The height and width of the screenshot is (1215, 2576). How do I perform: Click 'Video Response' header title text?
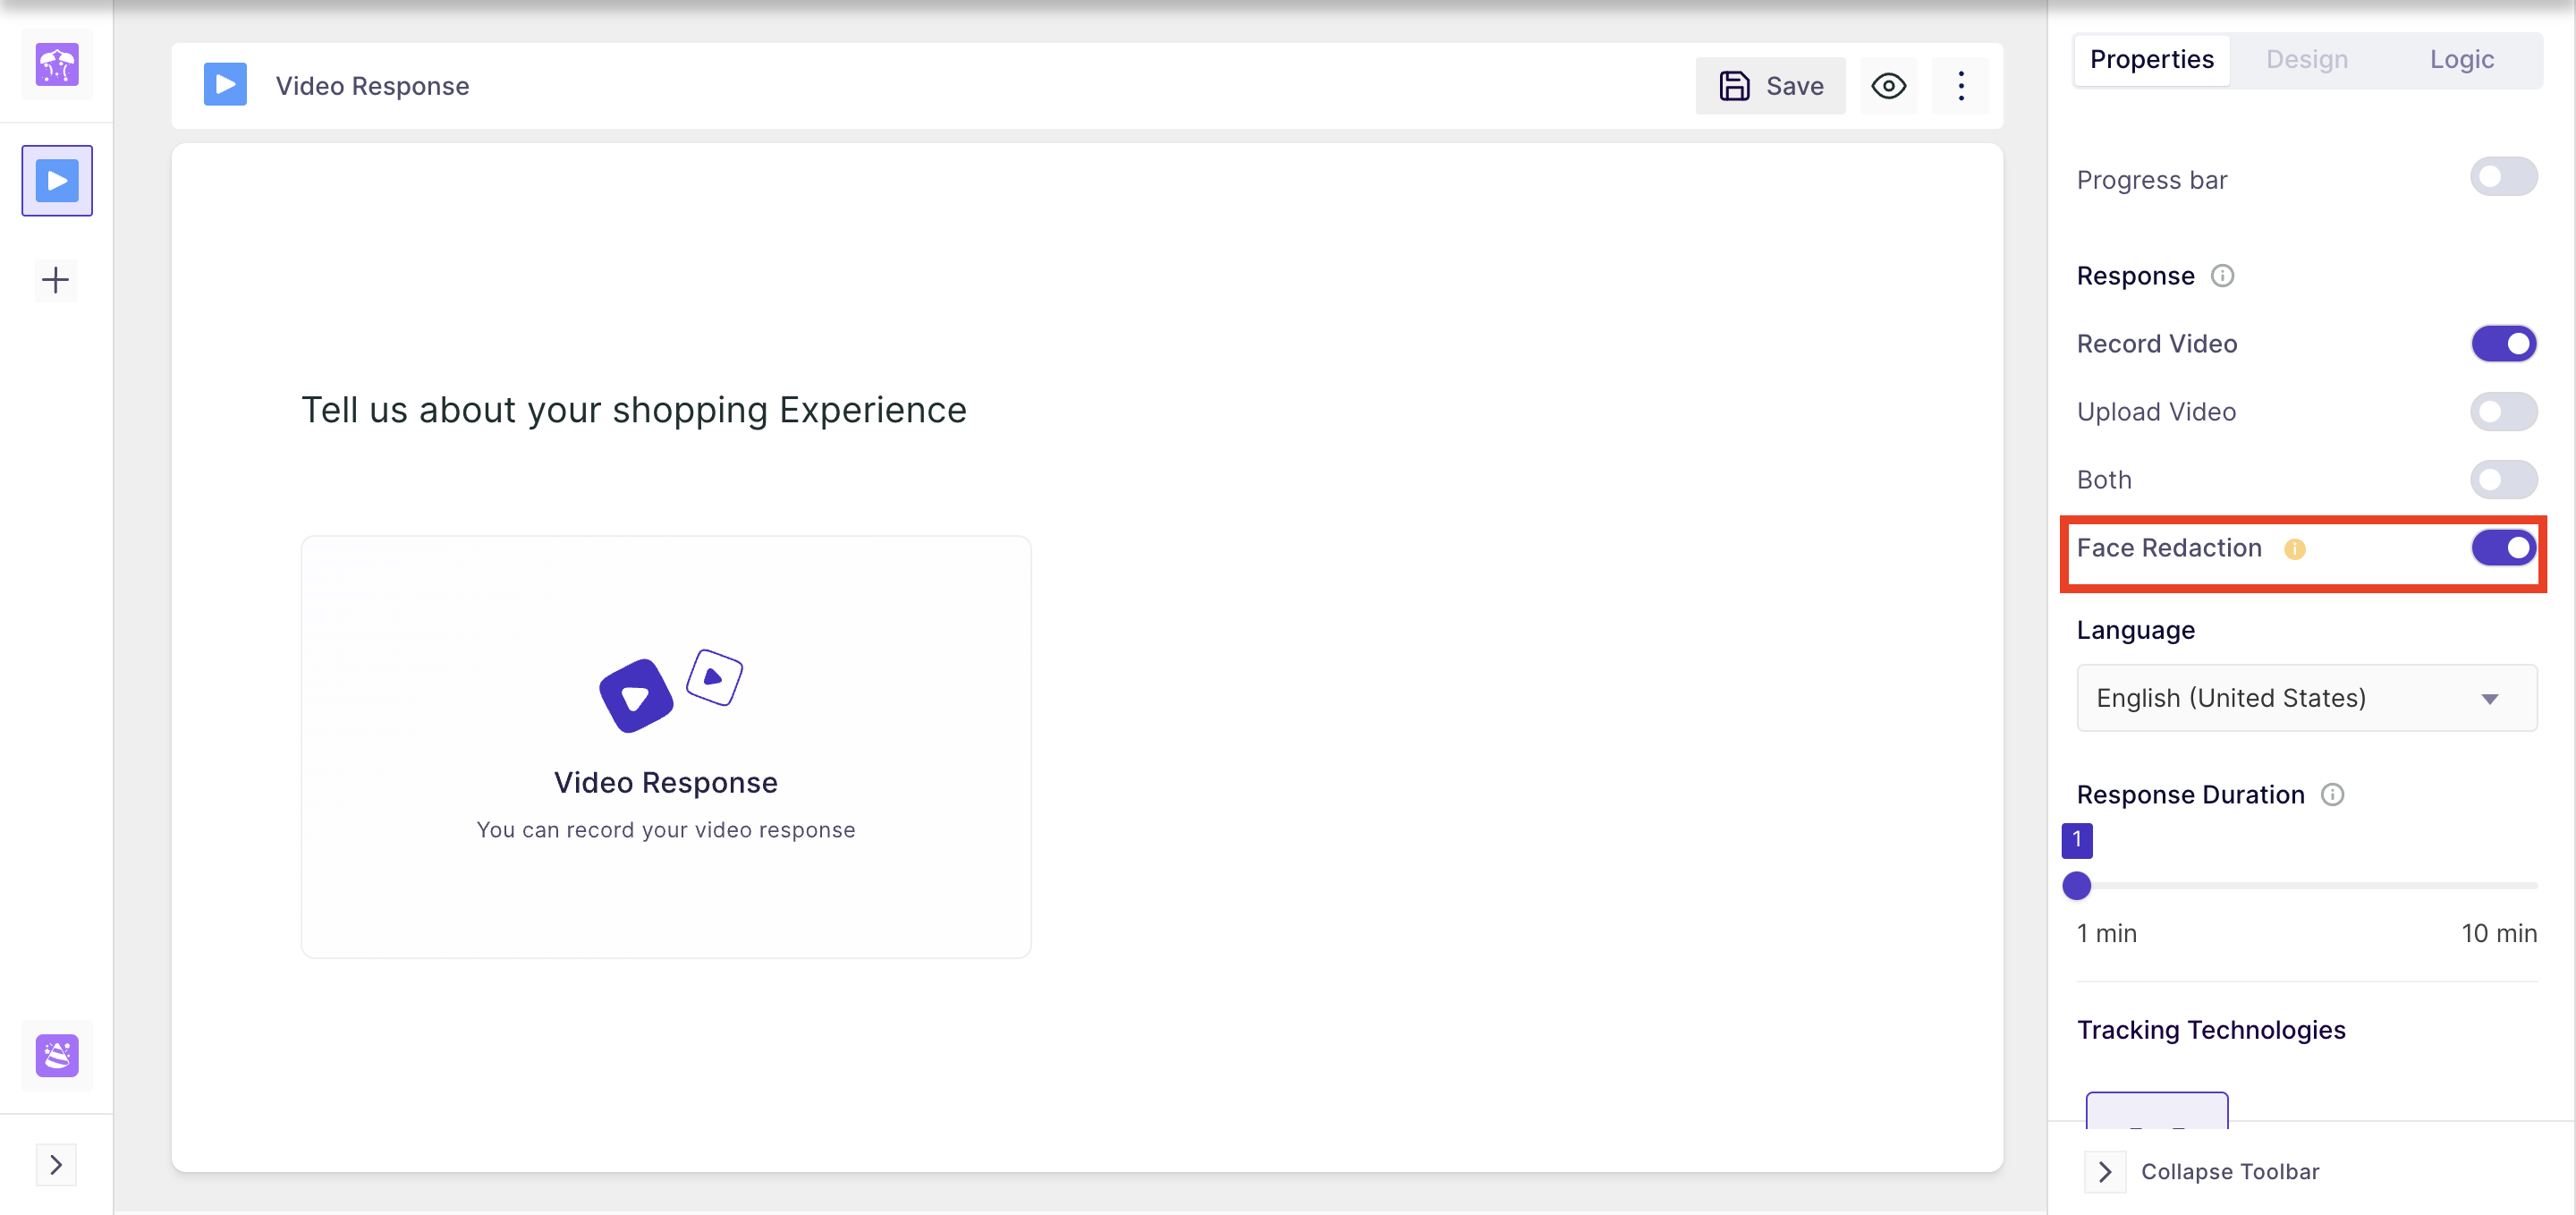pos(372,86)
